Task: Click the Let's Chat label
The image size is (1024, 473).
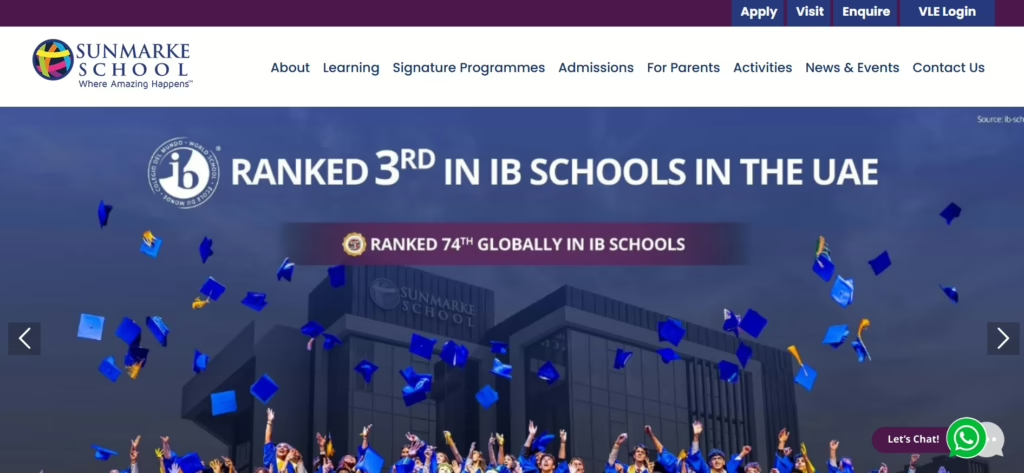Action: (912, 439)
